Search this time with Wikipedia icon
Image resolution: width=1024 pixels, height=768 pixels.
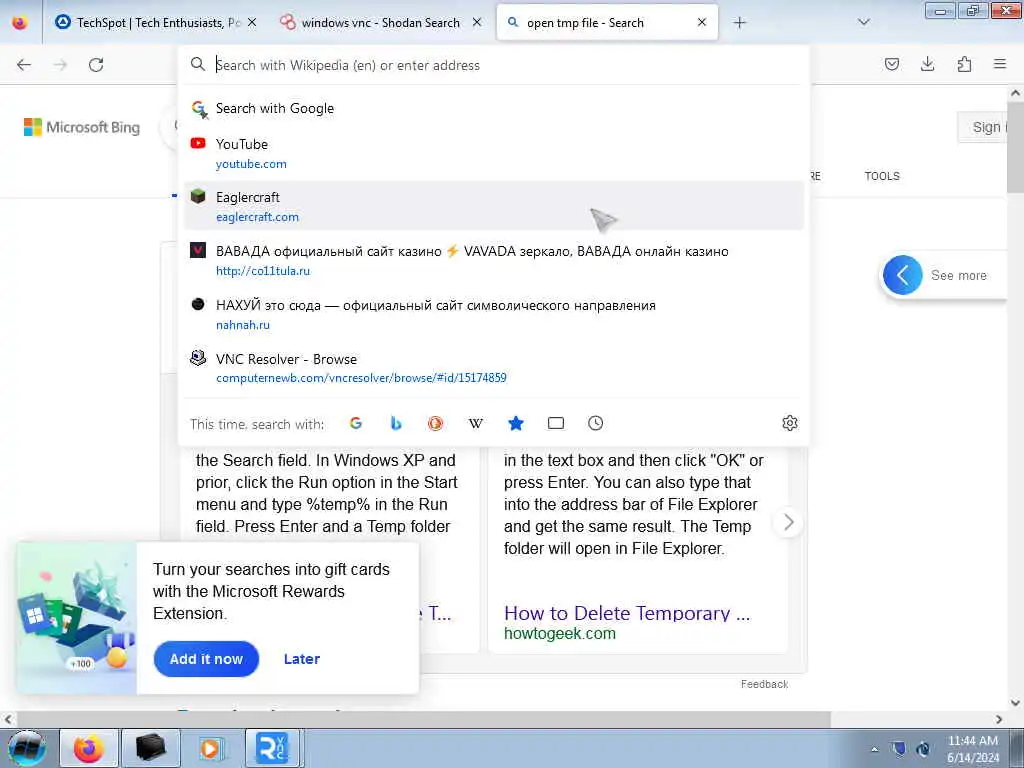click(x=475, y=423)
